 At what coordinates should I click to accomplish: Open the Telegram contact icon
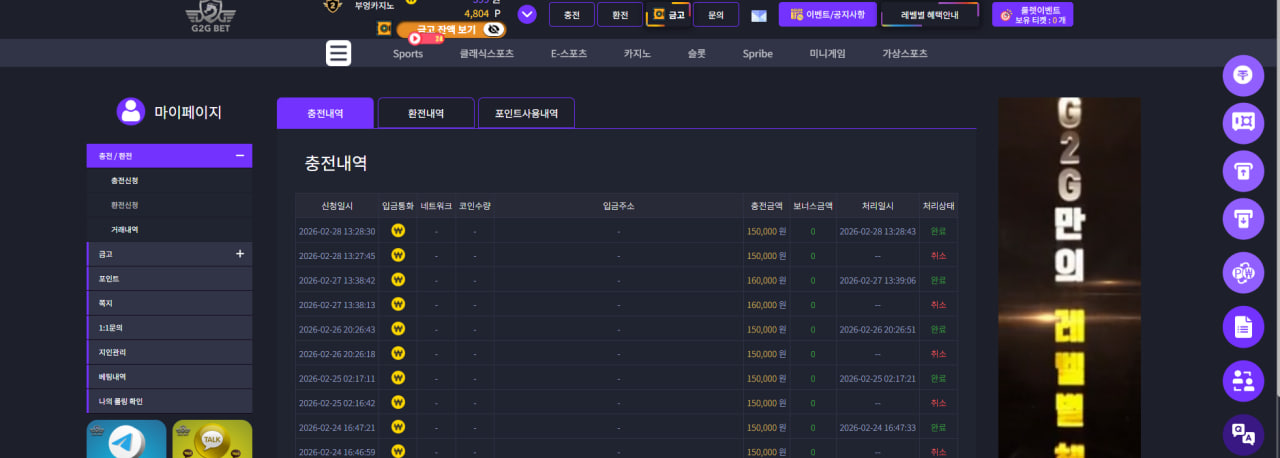[x=126, y=440]
